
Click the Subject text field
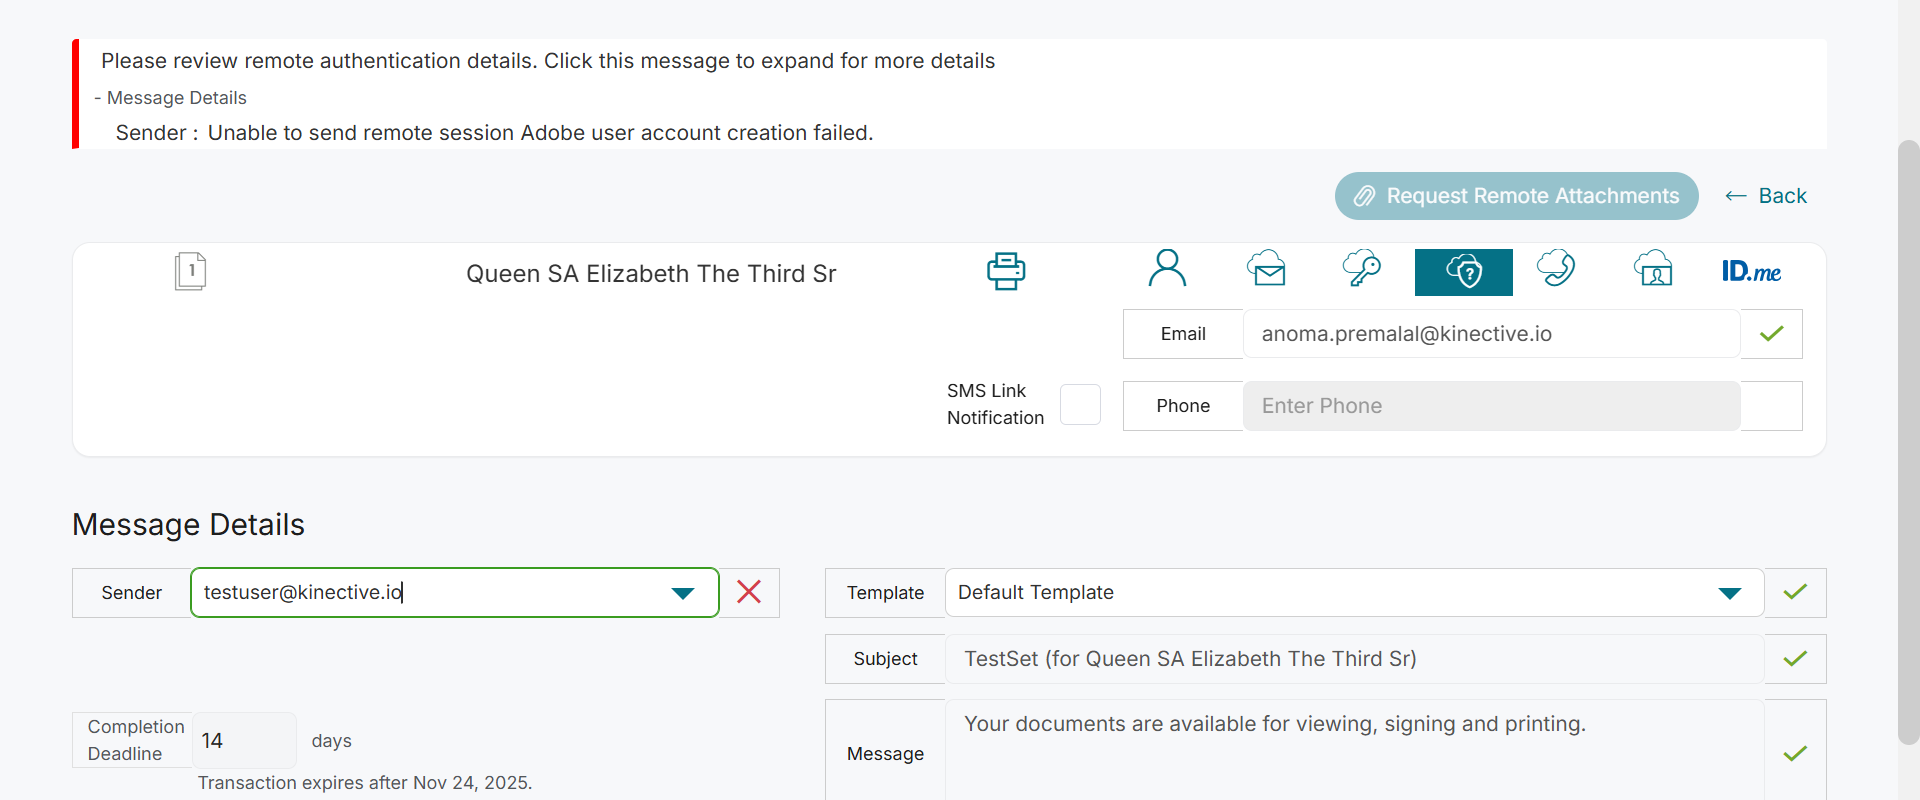[x=1354, y=659]
